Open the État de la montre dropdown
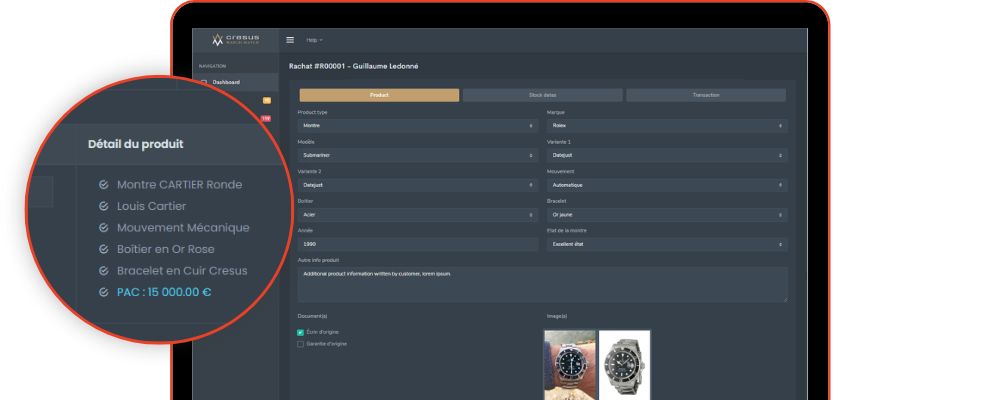 (667, 244)
